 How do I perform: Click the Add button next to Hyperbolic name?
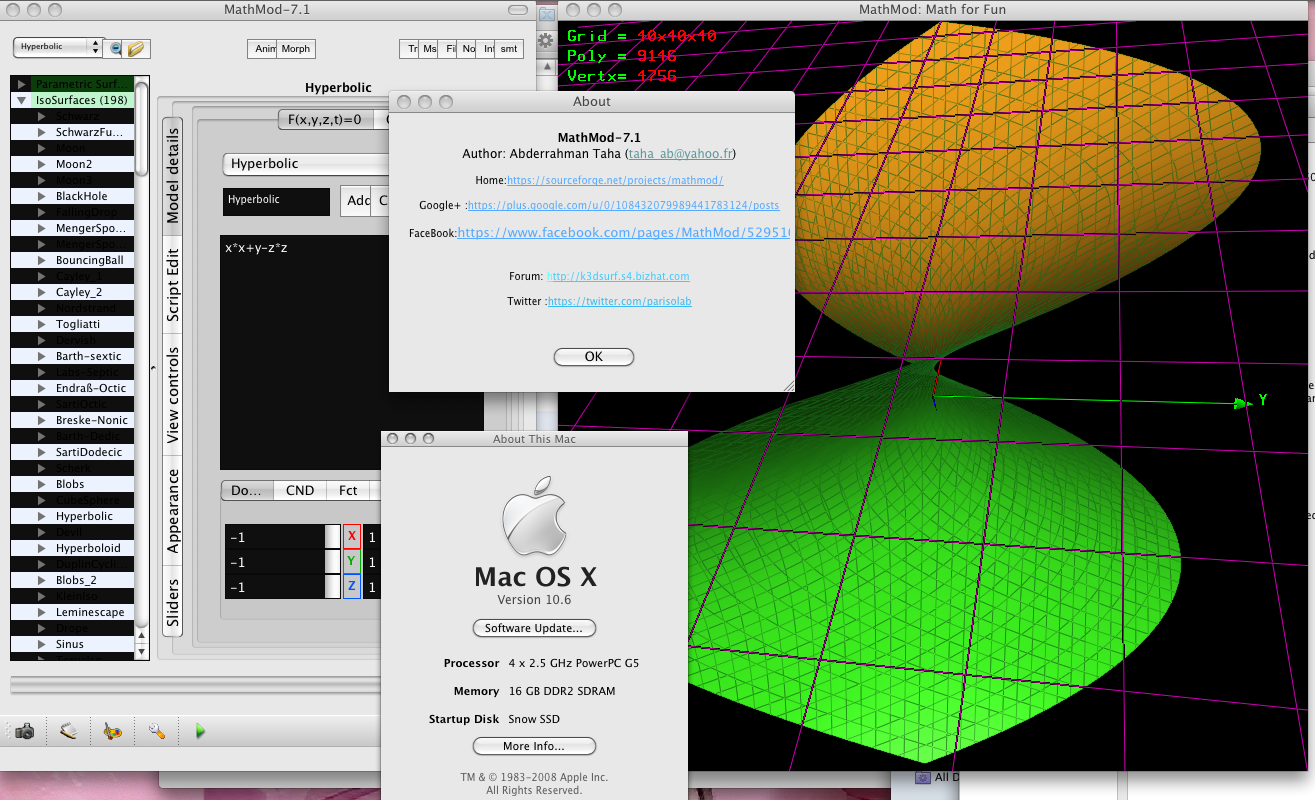click(x=358, y=200)
